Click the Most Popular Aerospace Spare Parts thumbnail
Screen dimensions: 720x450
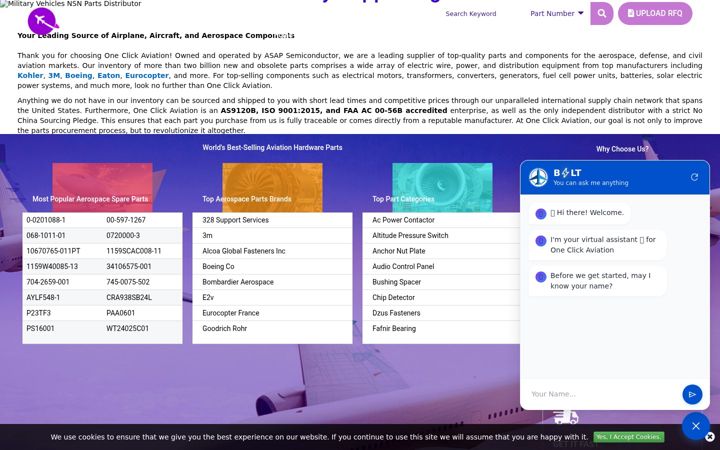[102, 187]
